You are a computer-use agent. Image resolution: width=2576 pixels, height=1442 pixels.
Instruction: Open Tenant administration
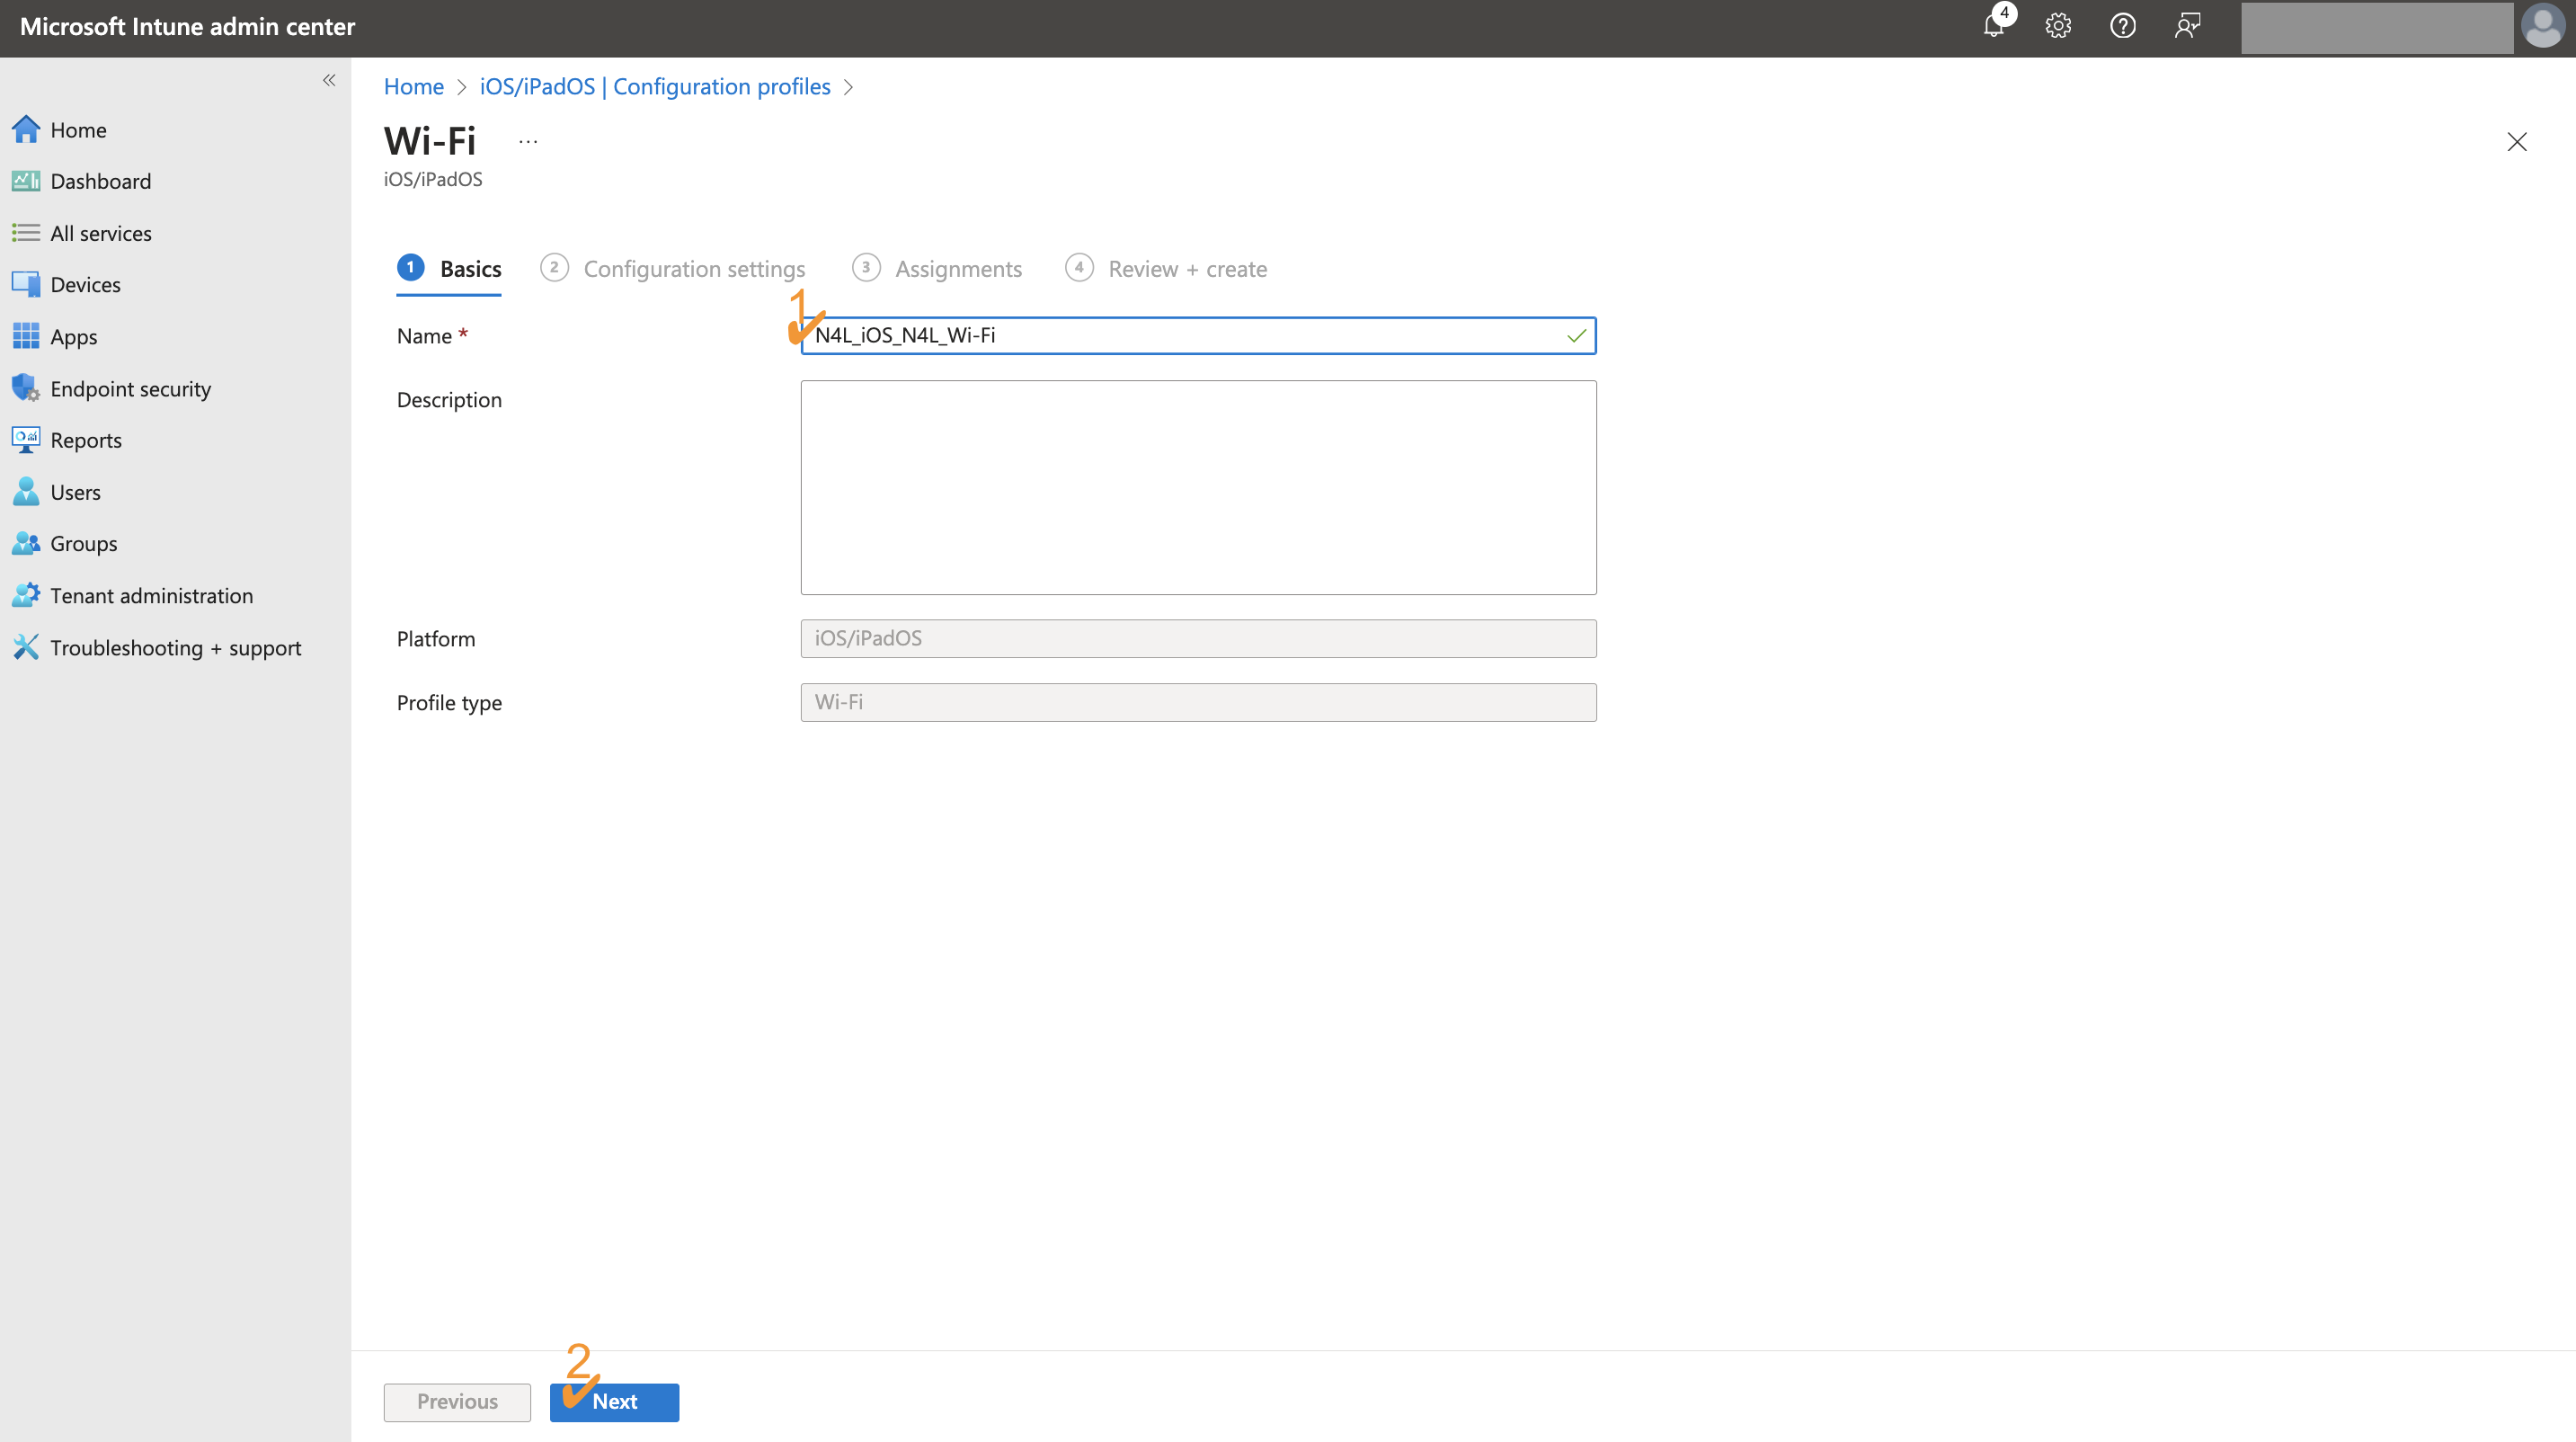pos(151,595)
